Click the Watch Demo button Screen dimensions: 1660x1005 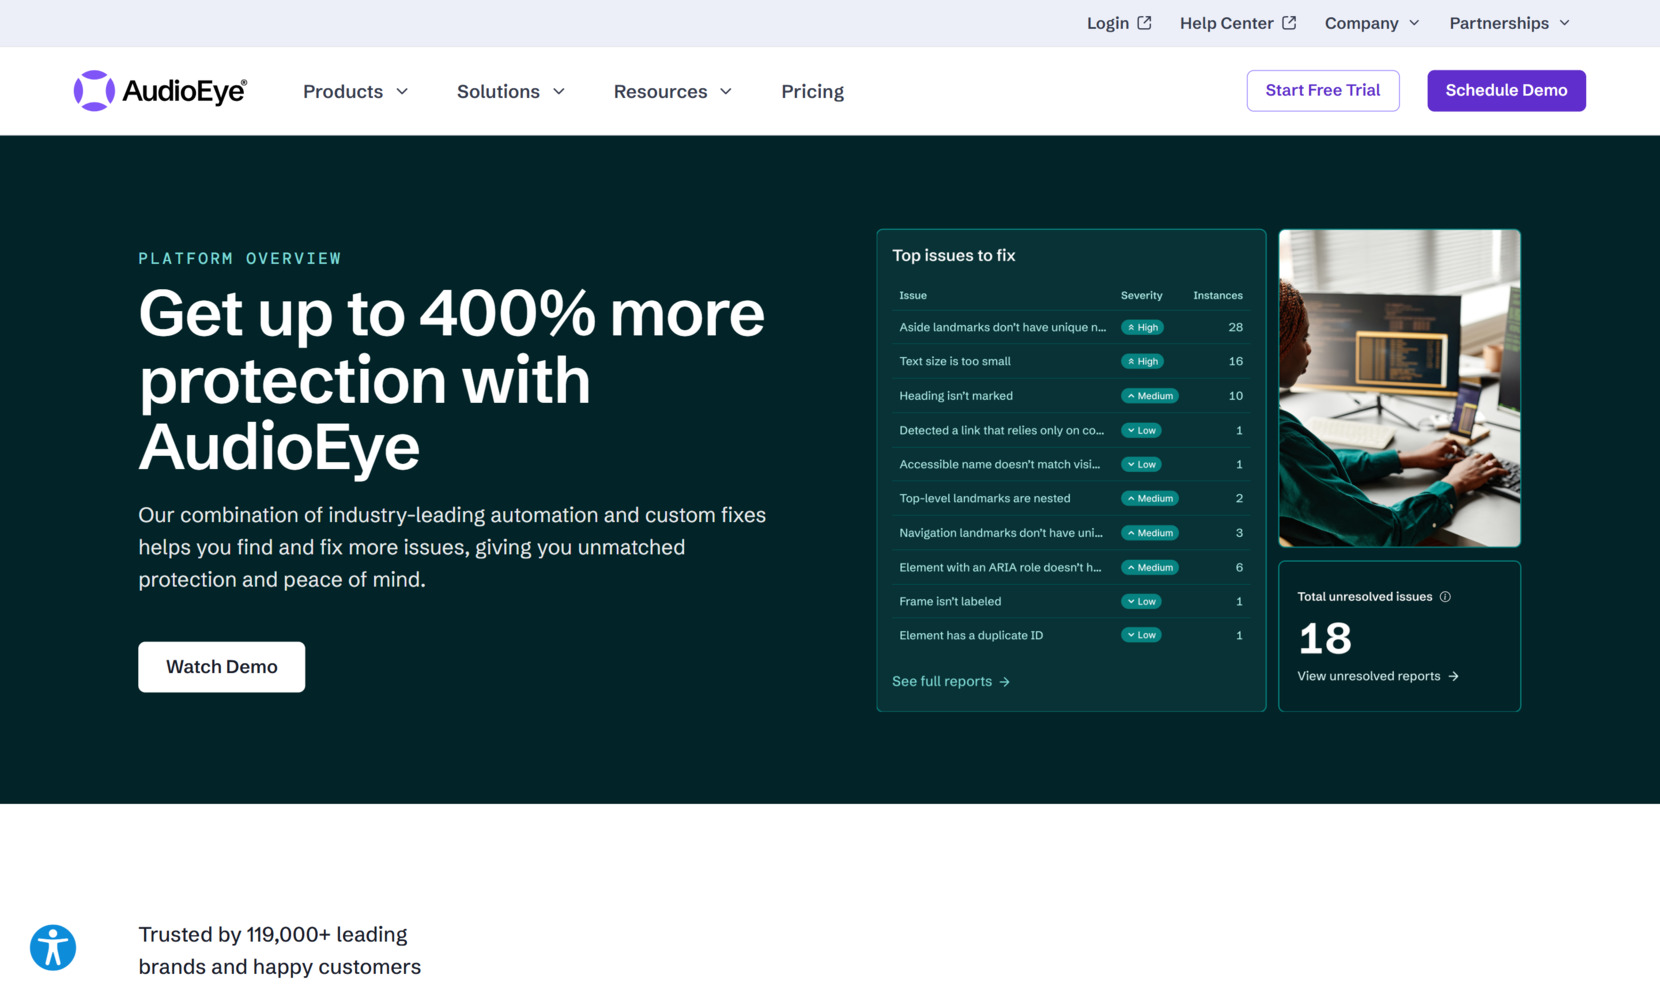click(x=221, y=666)
